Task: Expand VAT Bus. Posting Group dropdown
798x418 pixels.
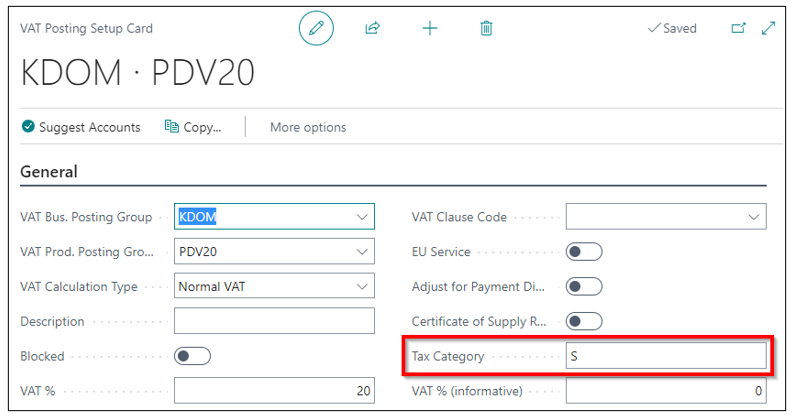Action: 362,217
